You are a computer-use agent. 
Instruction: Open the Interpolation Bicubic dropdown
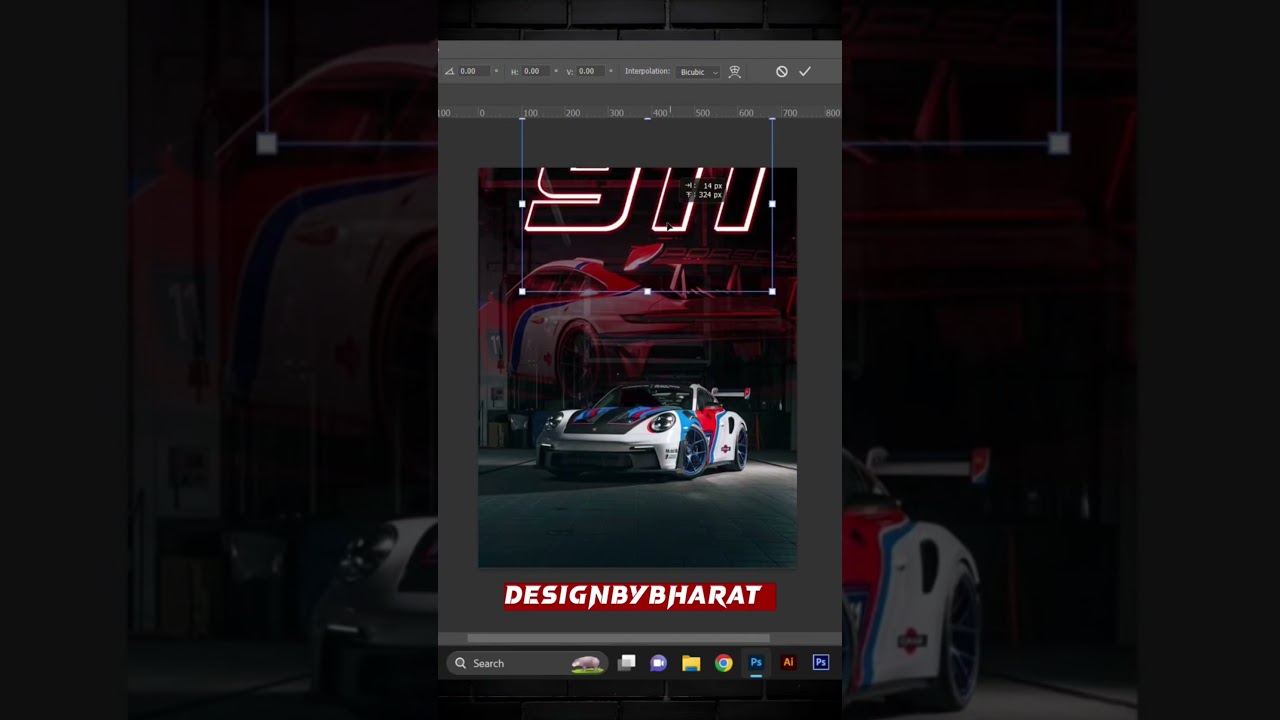click(699, 72)
